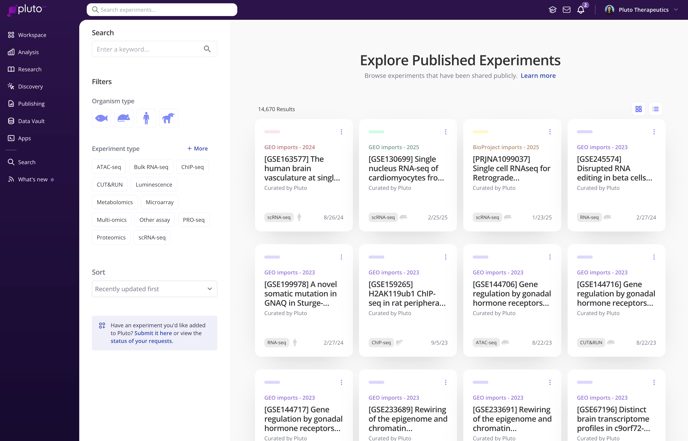
Task: Toggle the ATAC-seq filter chip
Action: [109, 167]
